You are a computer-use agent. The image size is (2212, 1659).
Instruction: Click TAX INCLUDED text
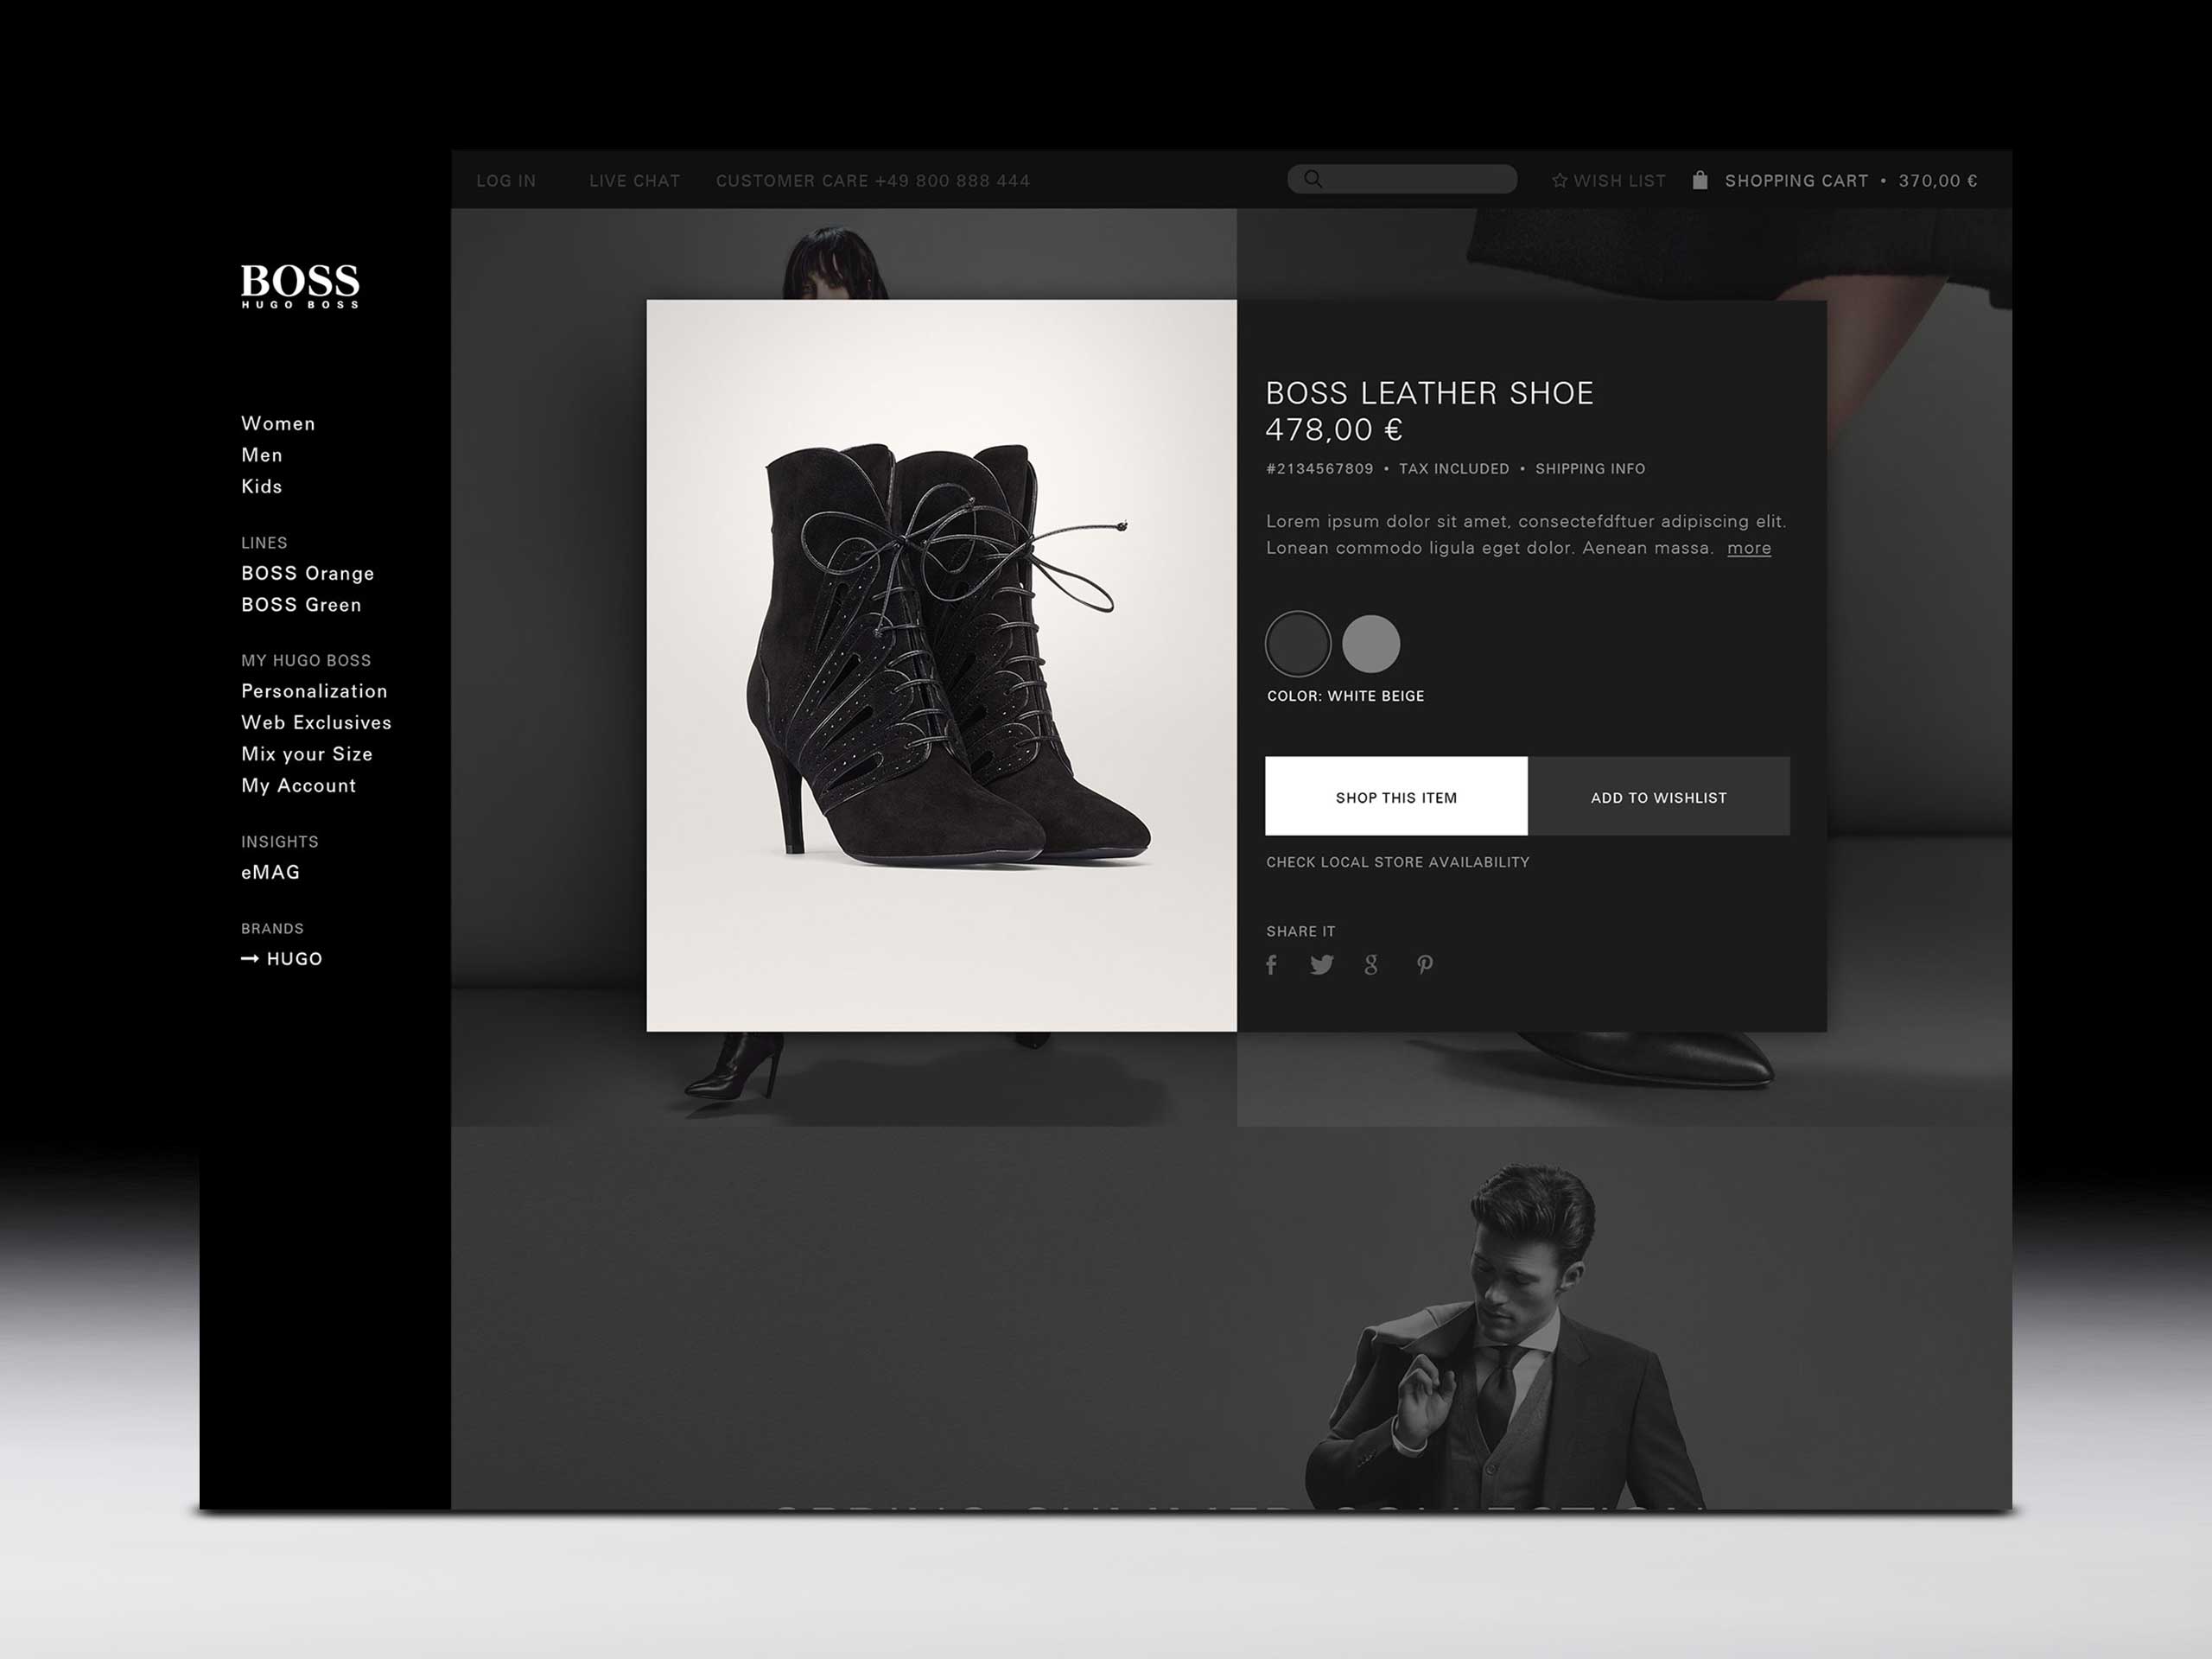click(1454, 469)
